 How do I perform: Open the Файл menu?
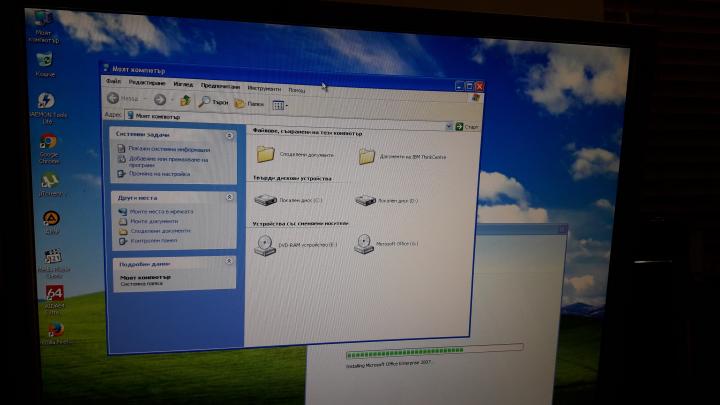[113, 81]
